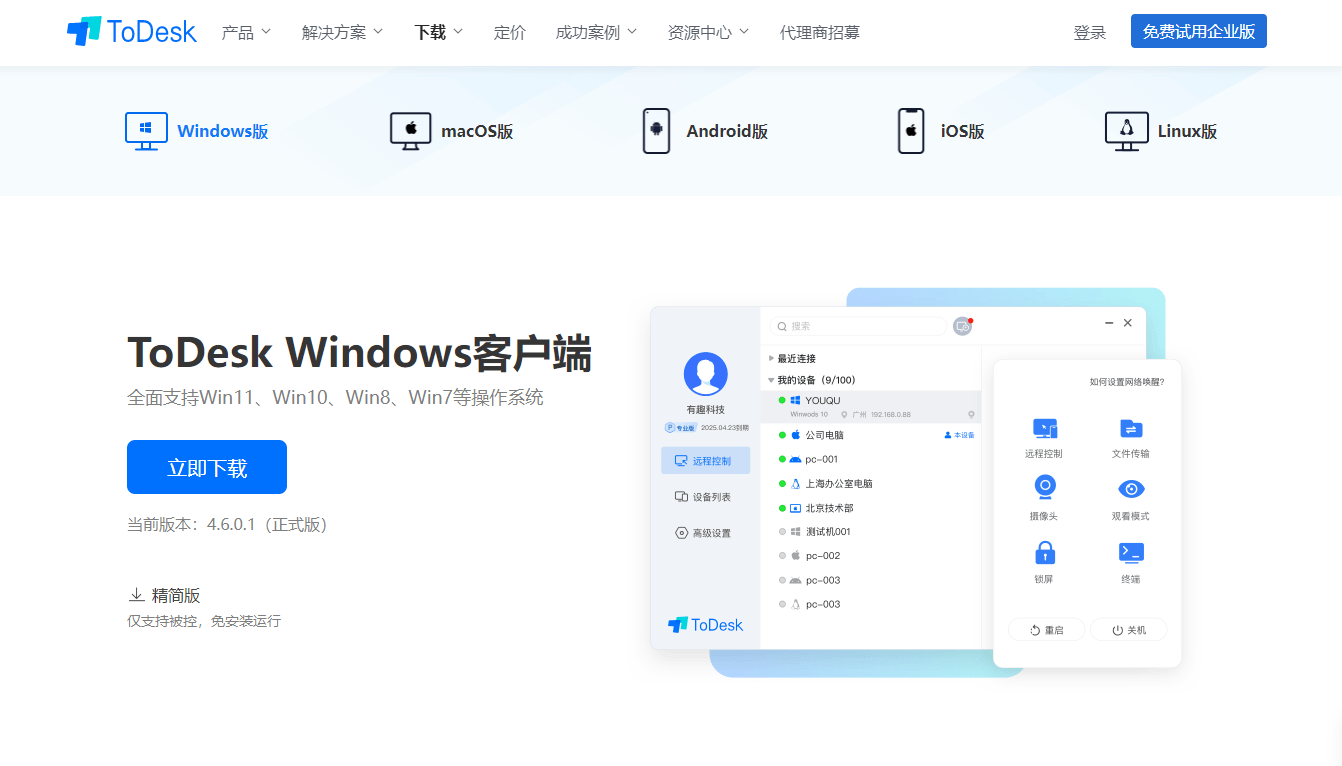The width and height of the screenshot is (1342, 766).
Task: Select the 设备列表 sidebar item
Action: (705, 496)
